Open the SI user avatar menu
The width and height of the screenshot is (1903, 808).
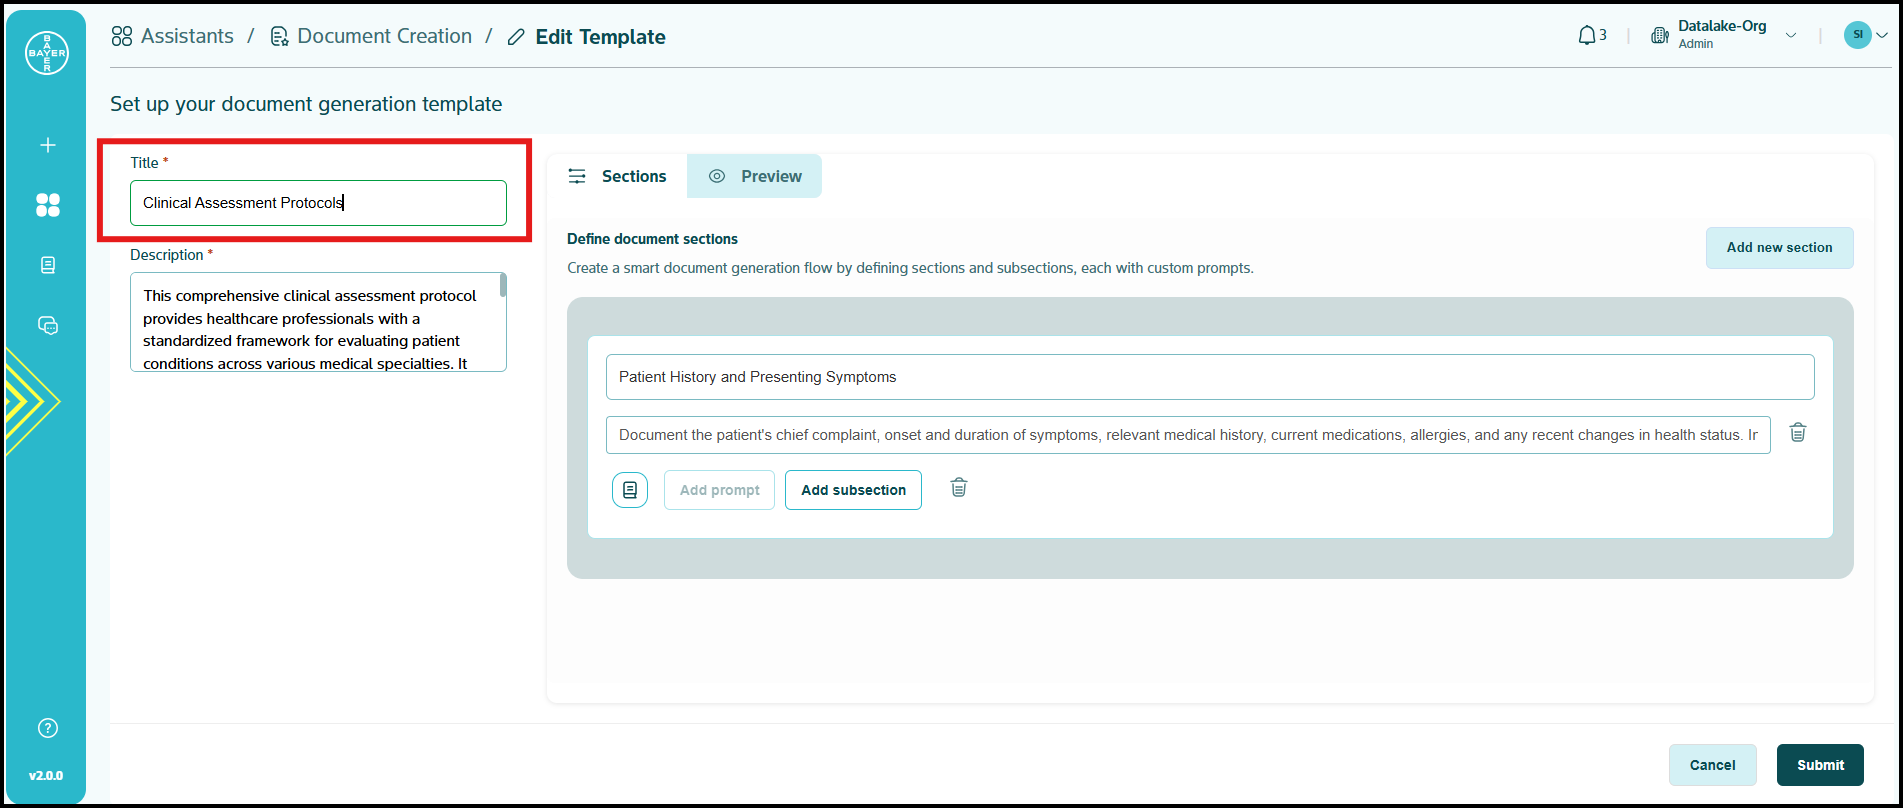click(x=1858, y=35)
